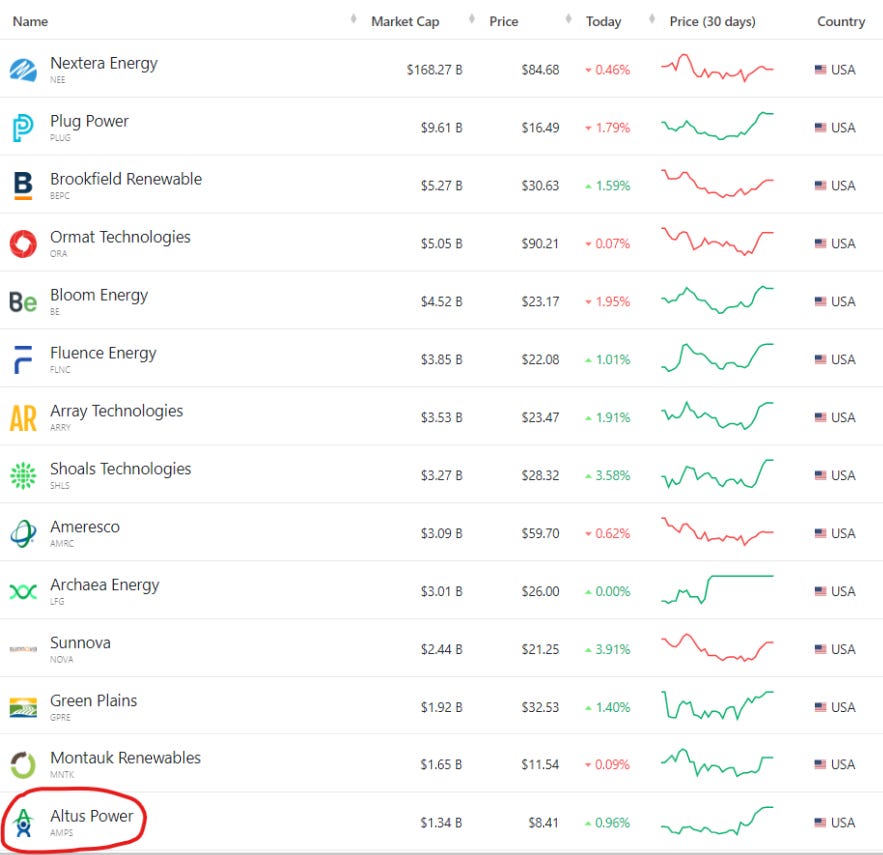Click the USA flag in Plug Power row
Viewport: 883px width, 855px height.
click(x=820, y=128)
